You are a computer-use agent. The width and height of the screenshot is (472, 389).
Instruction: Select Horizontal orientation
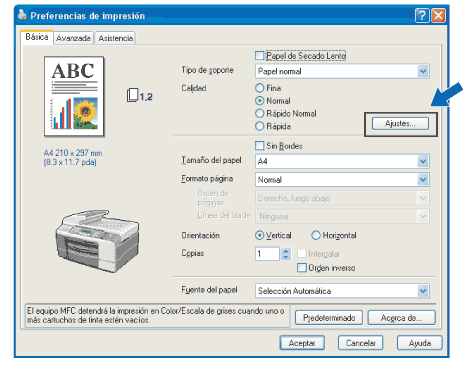[x=316, y=235]
